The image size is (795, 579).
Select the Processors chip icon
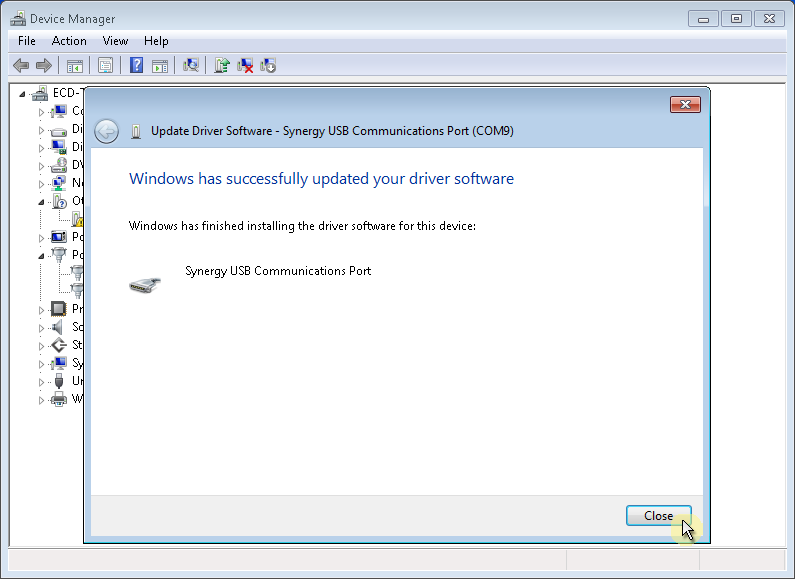[x=59, y=309]
